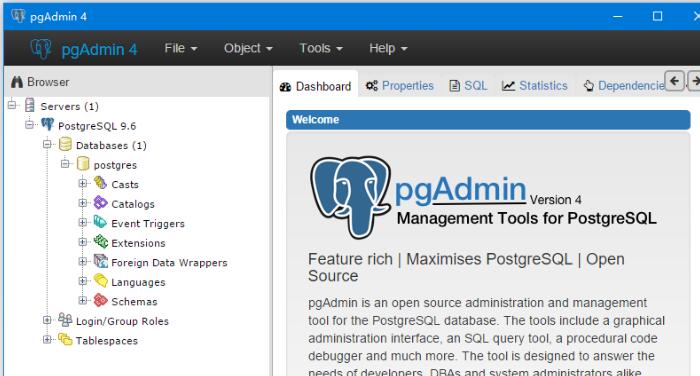
Task: Collapse the postgres database node
Action: (x=65, y=163)
